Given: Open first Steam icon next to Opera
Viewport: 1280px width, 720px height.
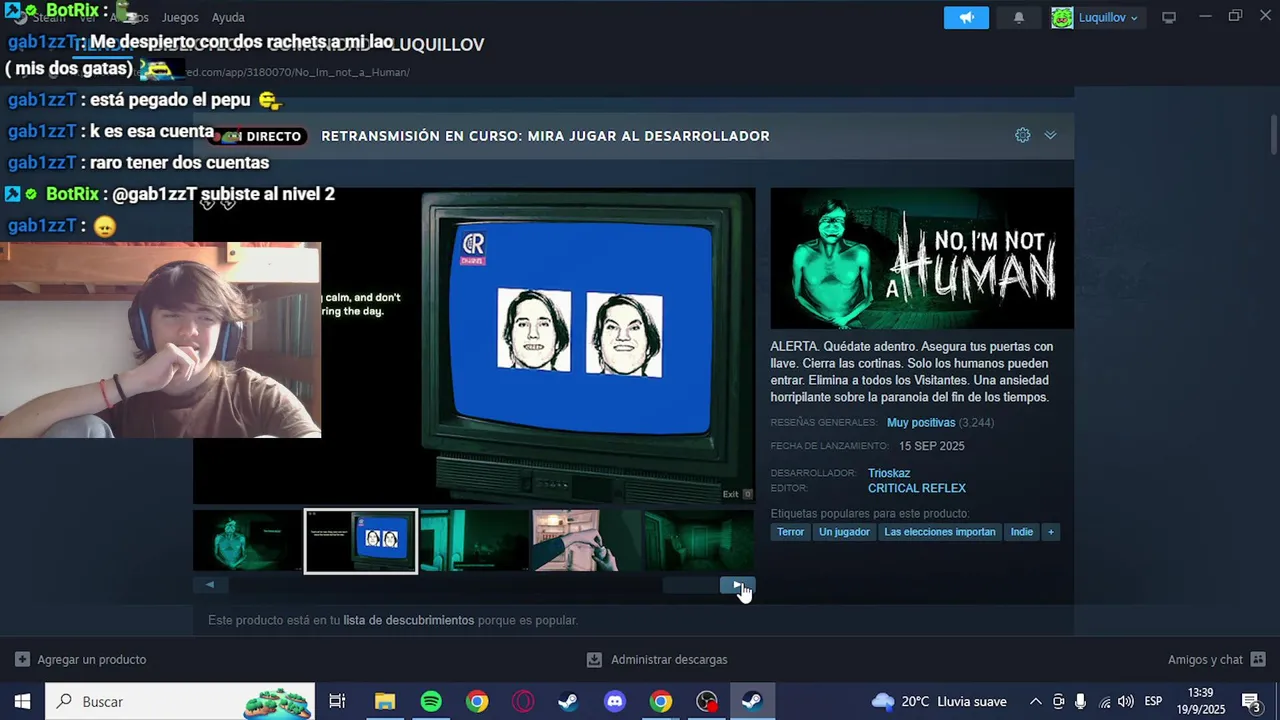Looking at the screenshot, I should pyautogui.click(x=568, y=701).
